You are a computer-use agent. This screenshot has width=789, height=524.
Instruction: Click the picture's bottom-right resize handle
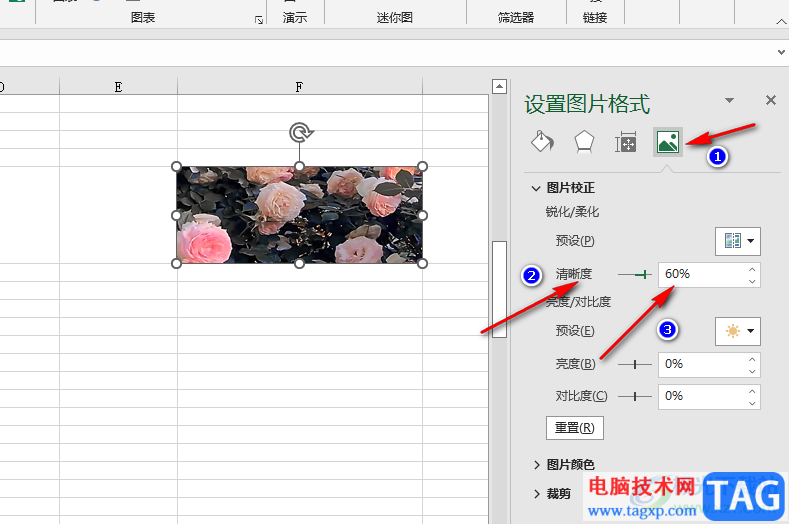tap(423, 263)
